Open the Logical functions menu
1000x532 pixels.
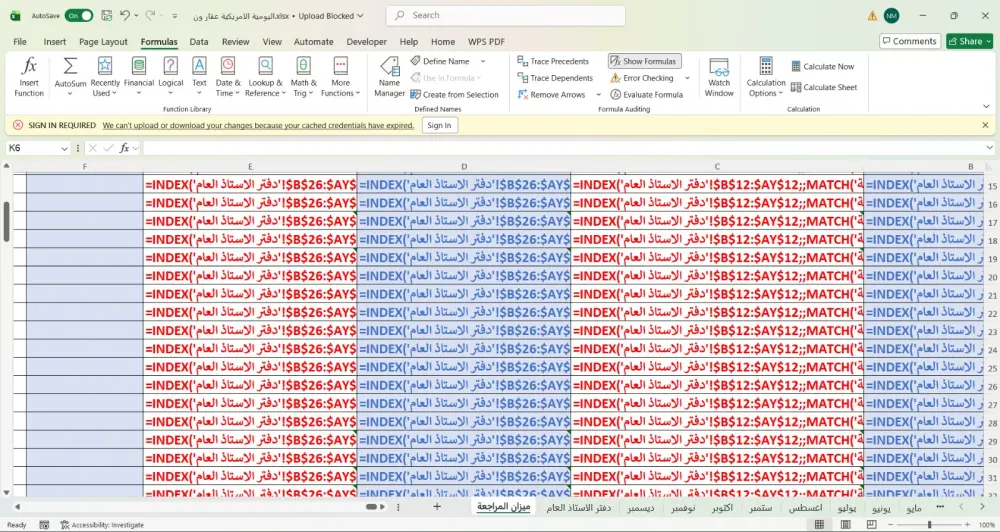point(170,77)
